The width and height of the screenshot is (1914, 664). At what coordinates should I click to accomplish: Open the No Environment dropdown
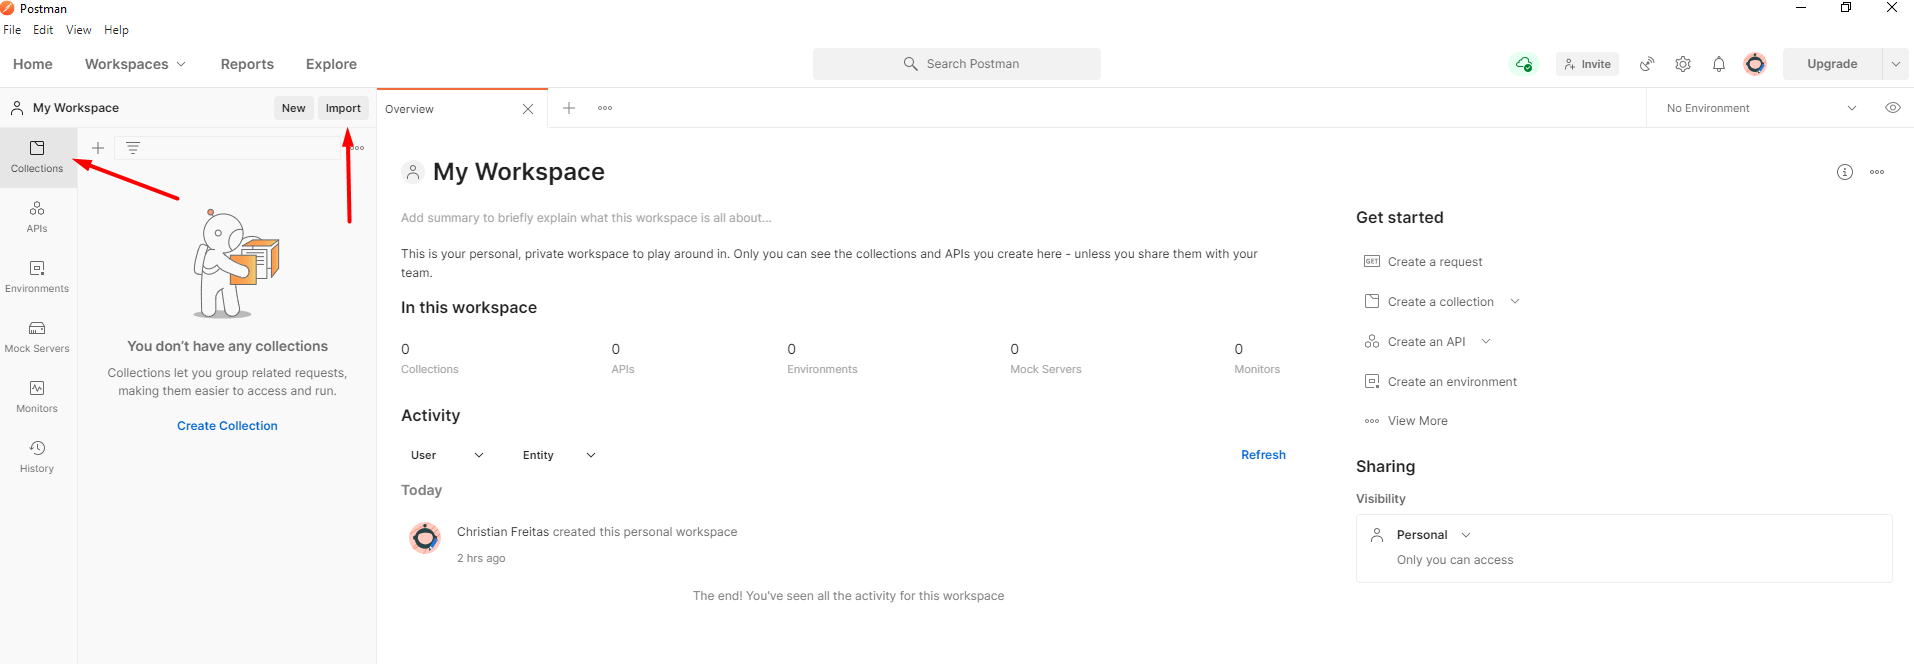(1761, 108)
